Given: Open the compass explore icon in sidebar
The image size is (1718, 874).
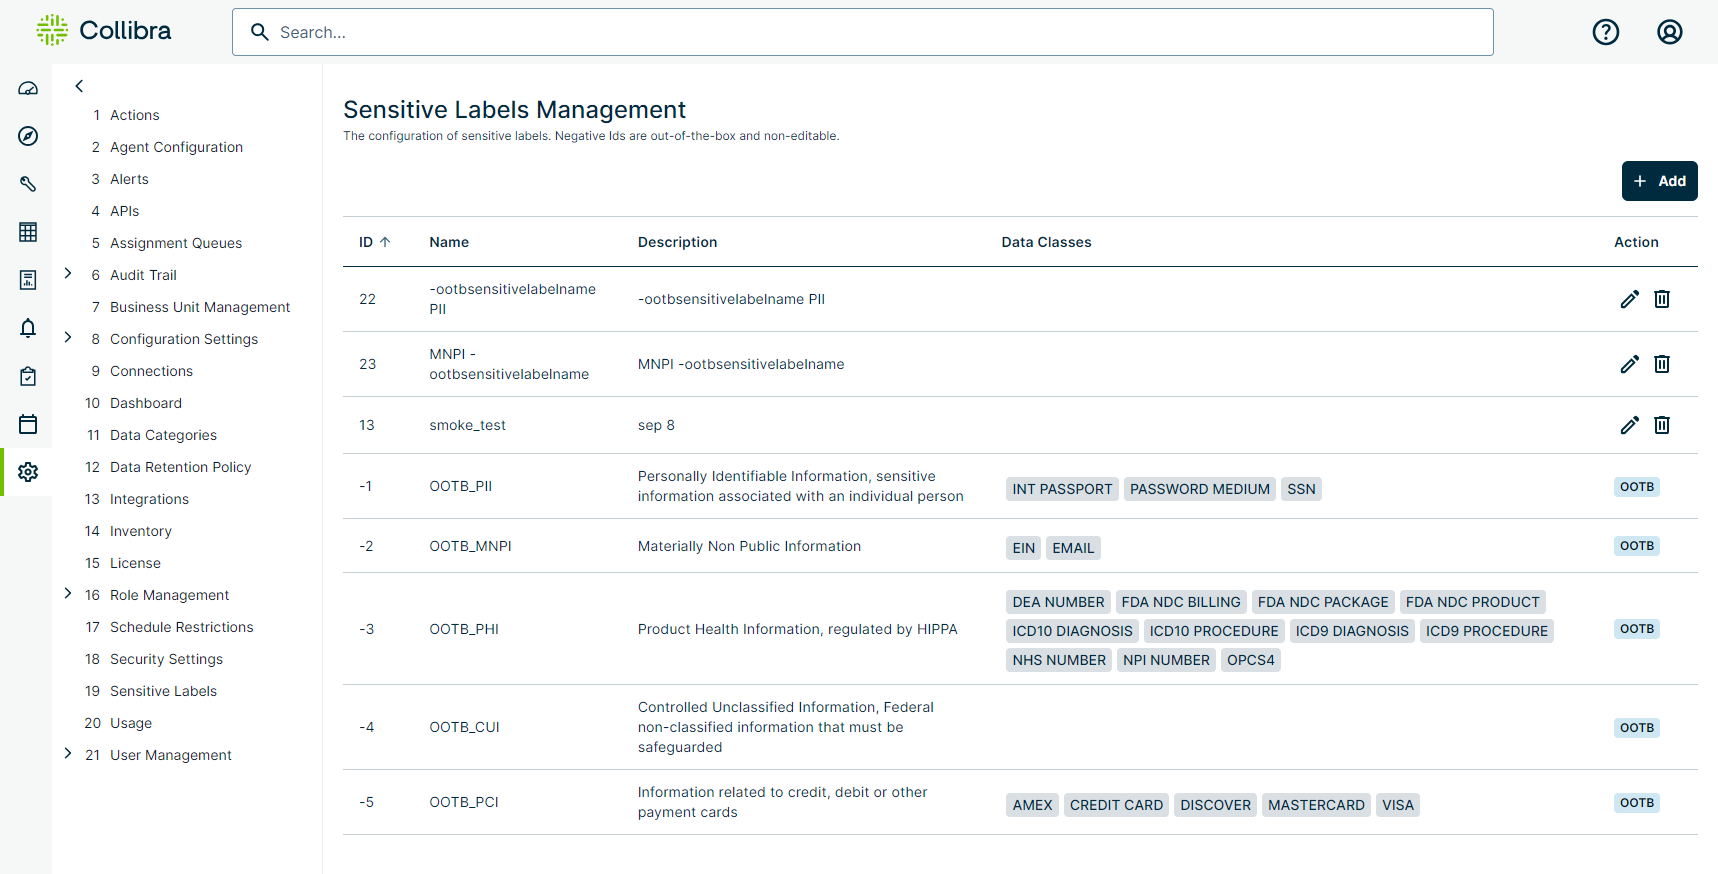Looking at the screenshot, I should (28, 136).
